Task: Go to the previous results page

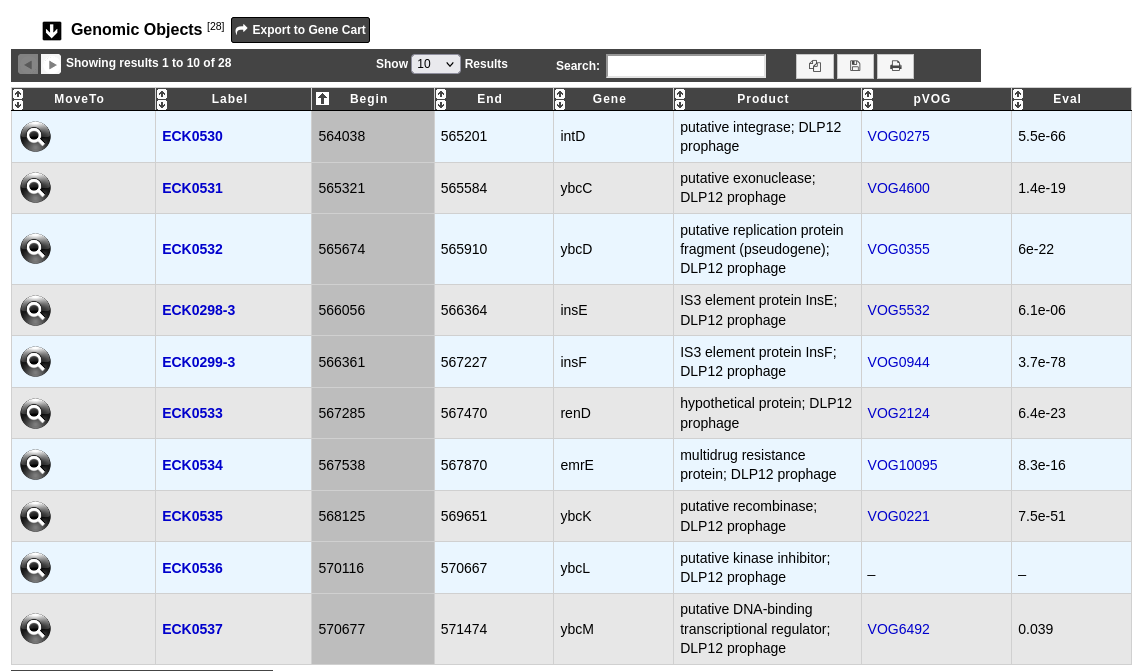Action: pos(28,64)
